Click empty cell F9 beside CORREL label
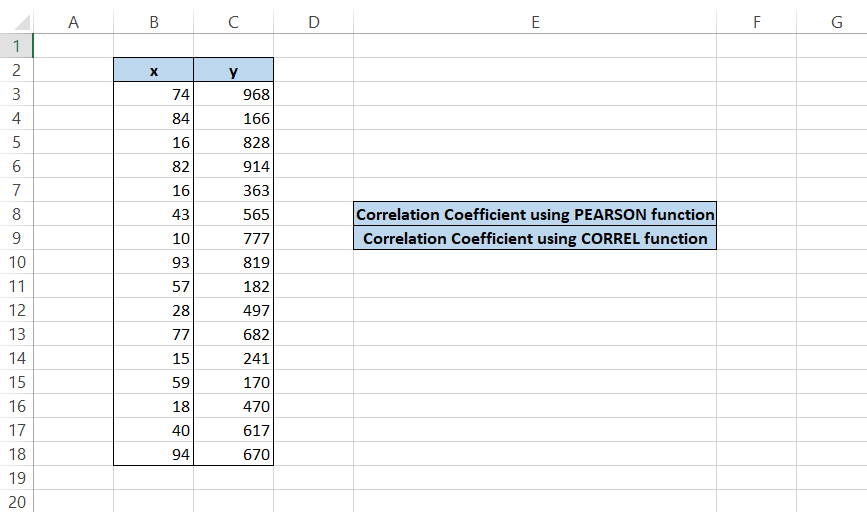867x512 pixels. pyautogui.click(x=756, y=238)
